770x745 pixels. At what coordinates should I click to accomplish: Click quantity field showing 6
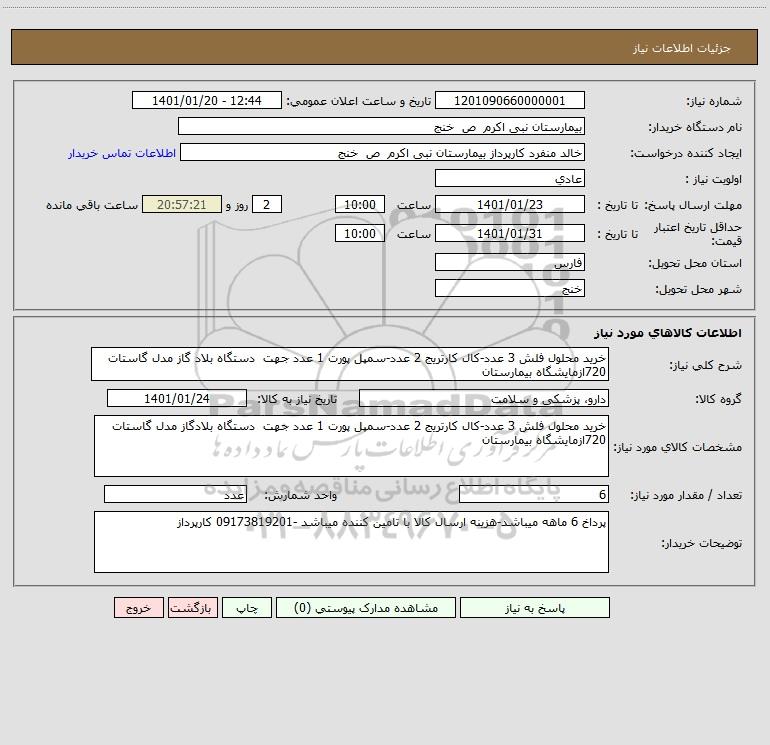click(x=534, y=494)
